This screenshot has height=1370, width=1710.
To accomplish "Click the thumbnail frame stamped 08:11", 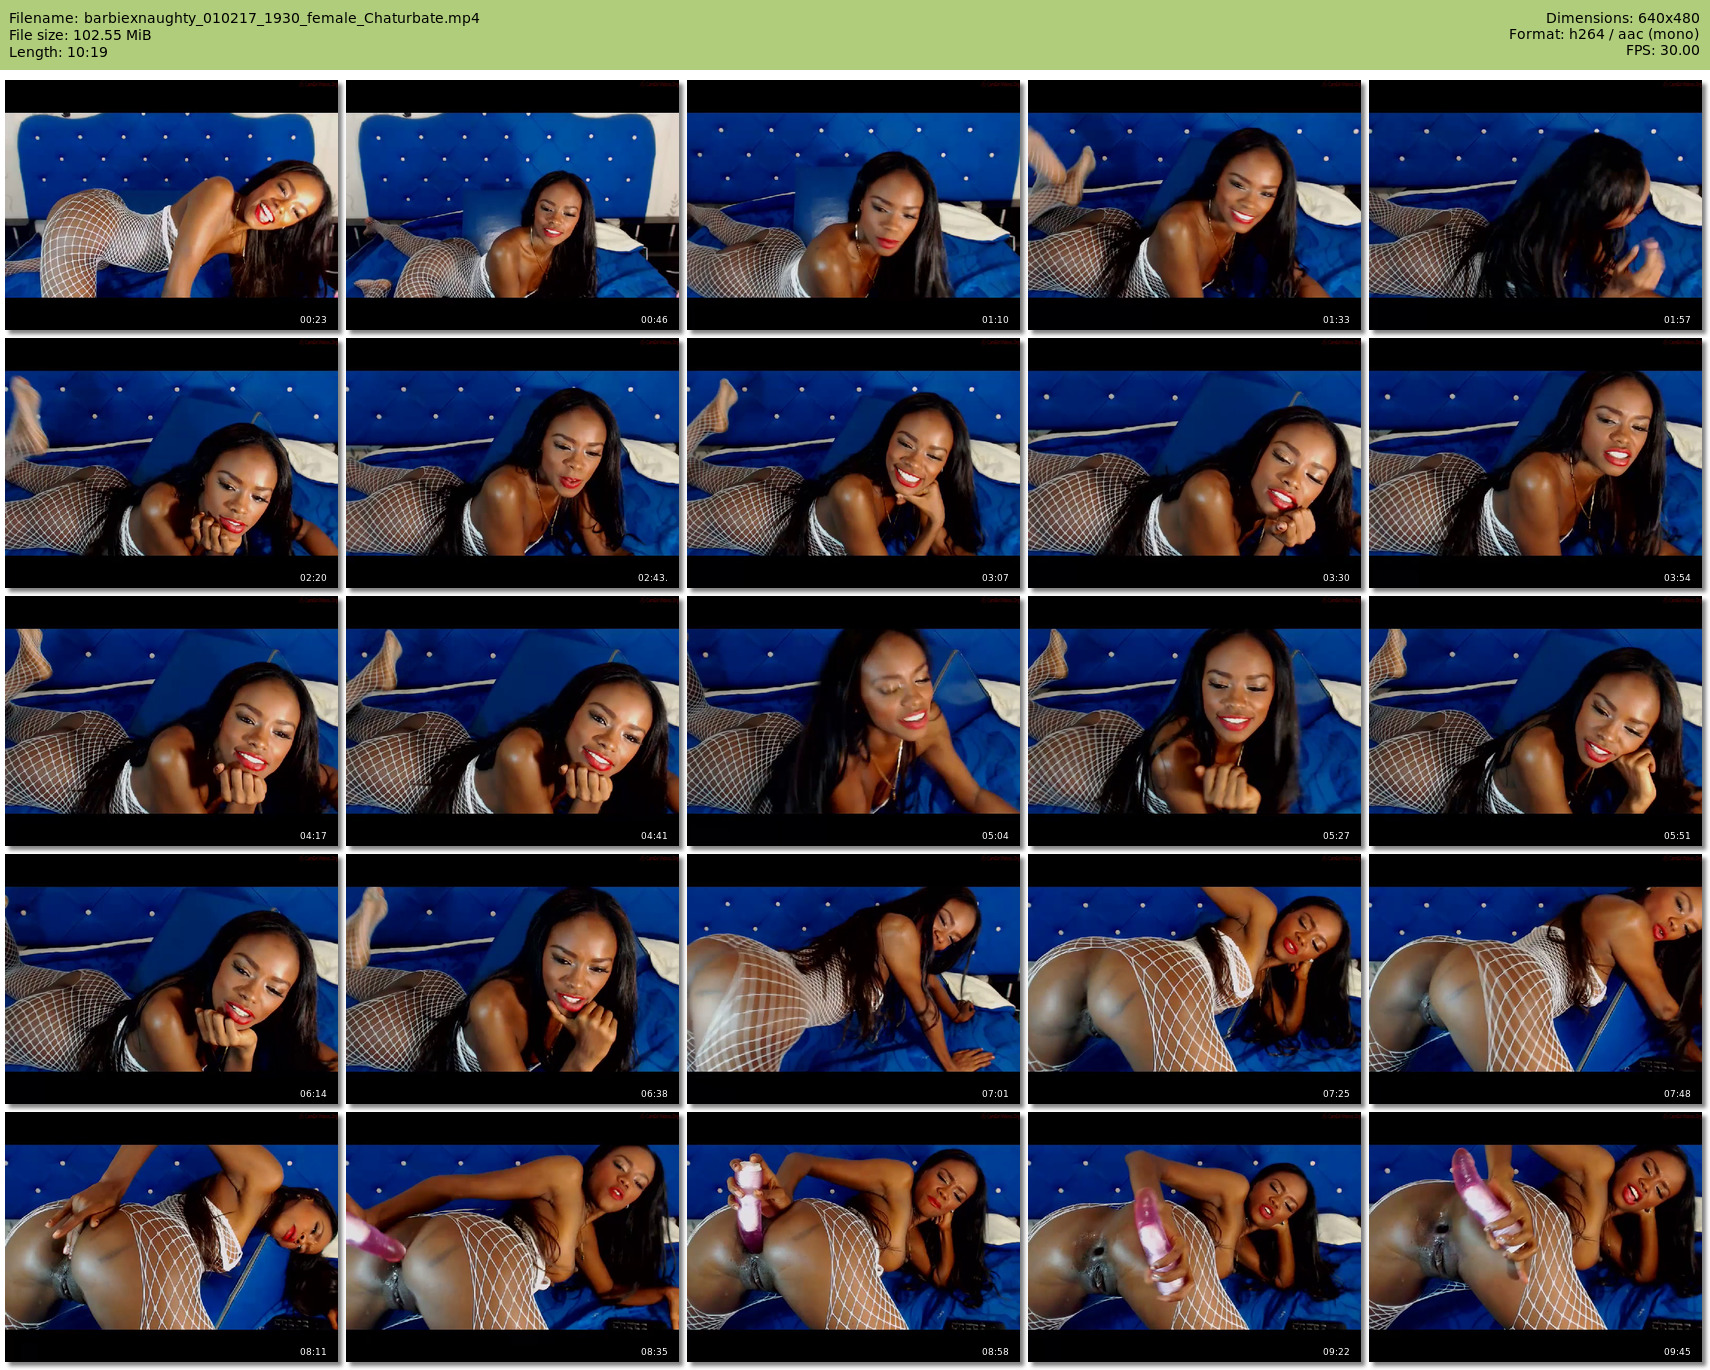I will pyautogui.click(x=172, y=1237).
